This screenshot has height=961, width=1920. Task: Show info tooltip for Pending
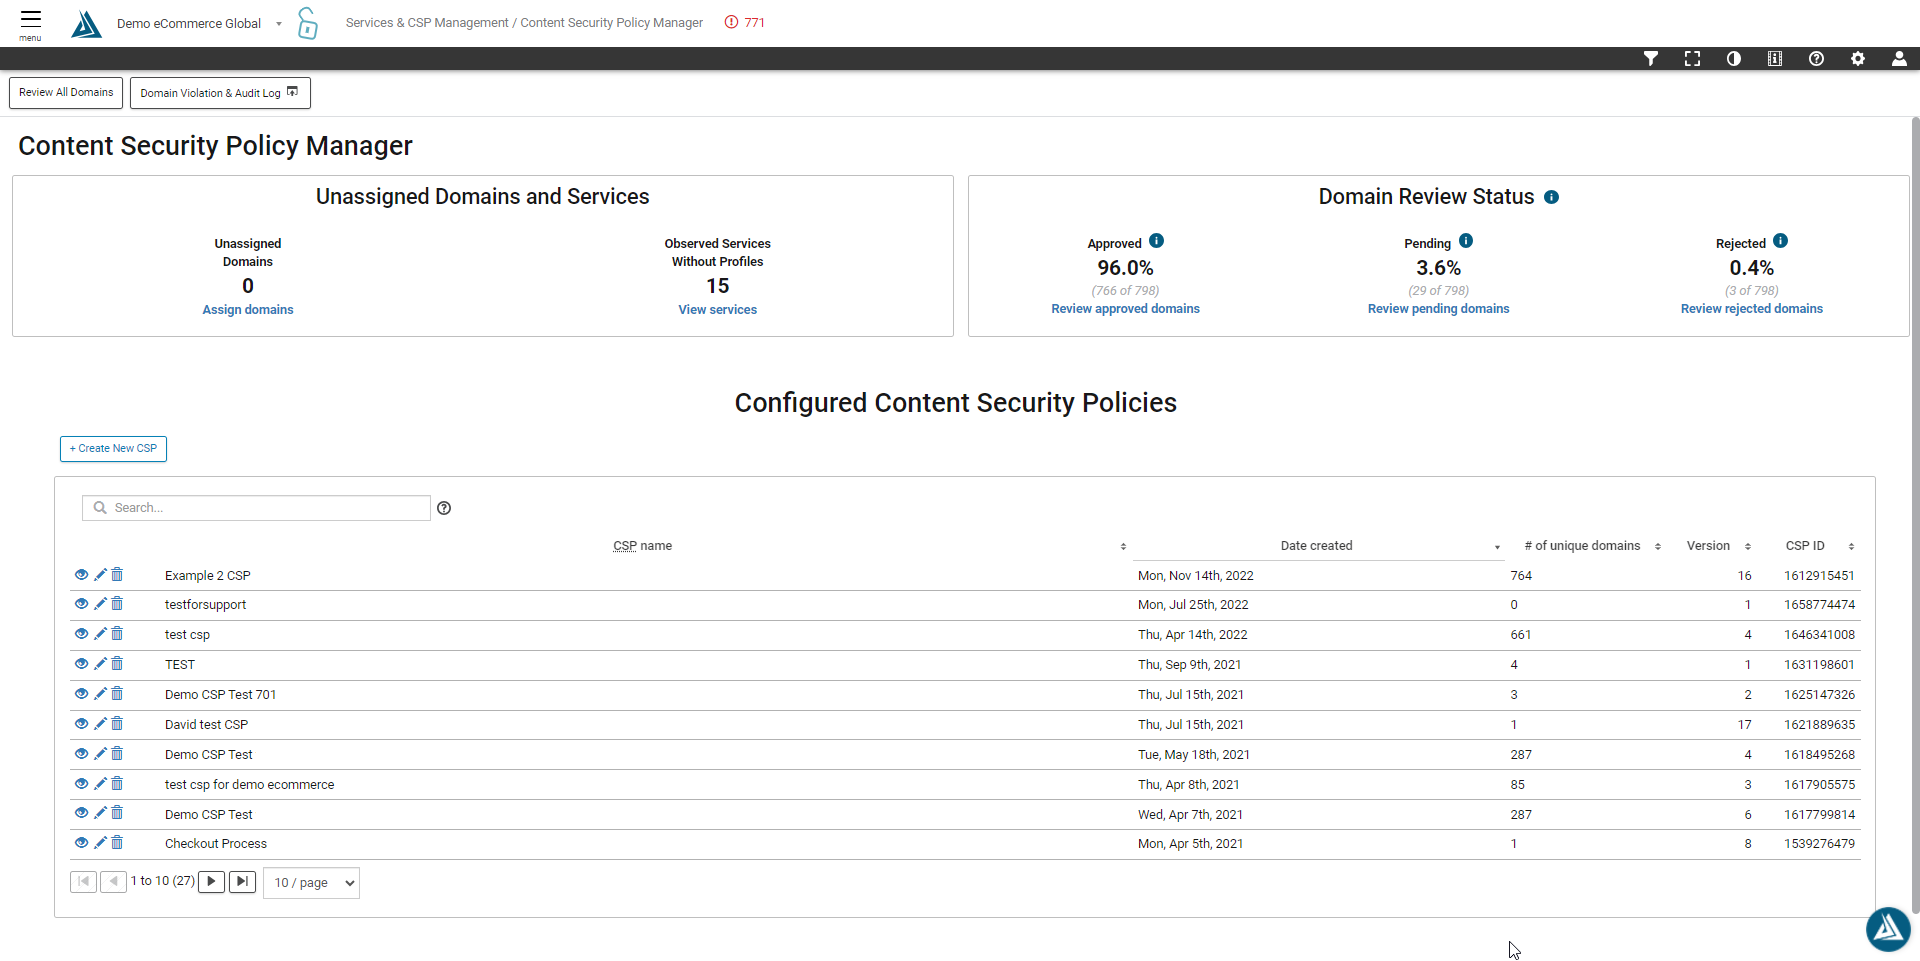[1466, 241]
